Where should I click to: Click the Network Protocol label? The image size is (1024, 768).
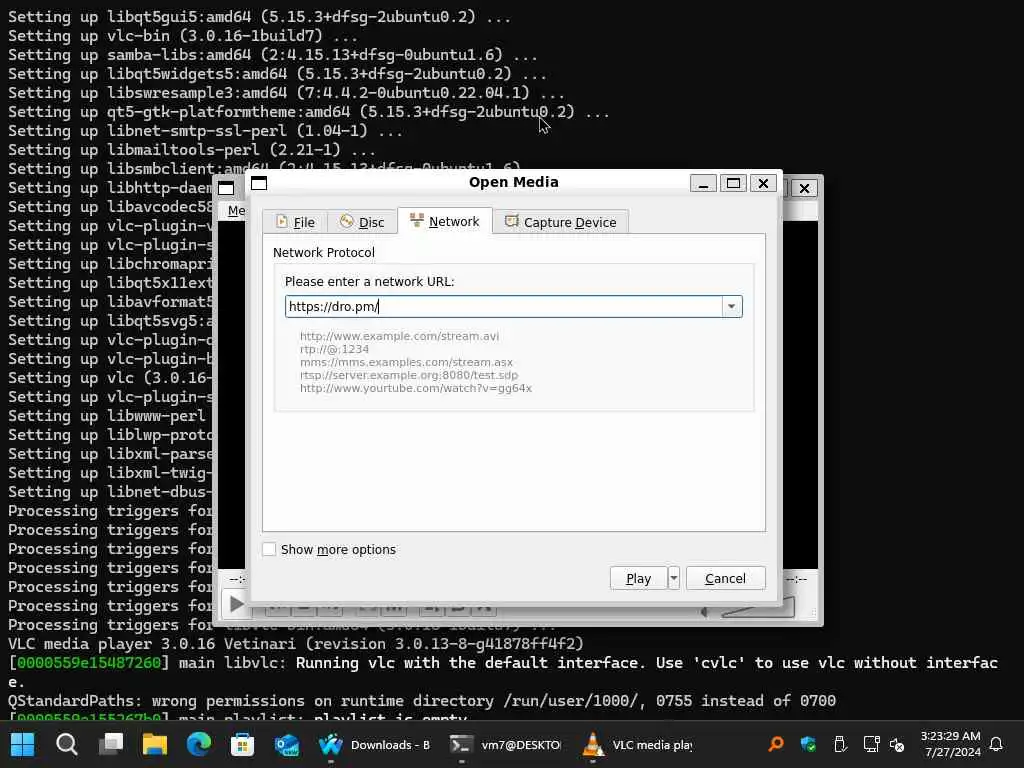(324, 252)
